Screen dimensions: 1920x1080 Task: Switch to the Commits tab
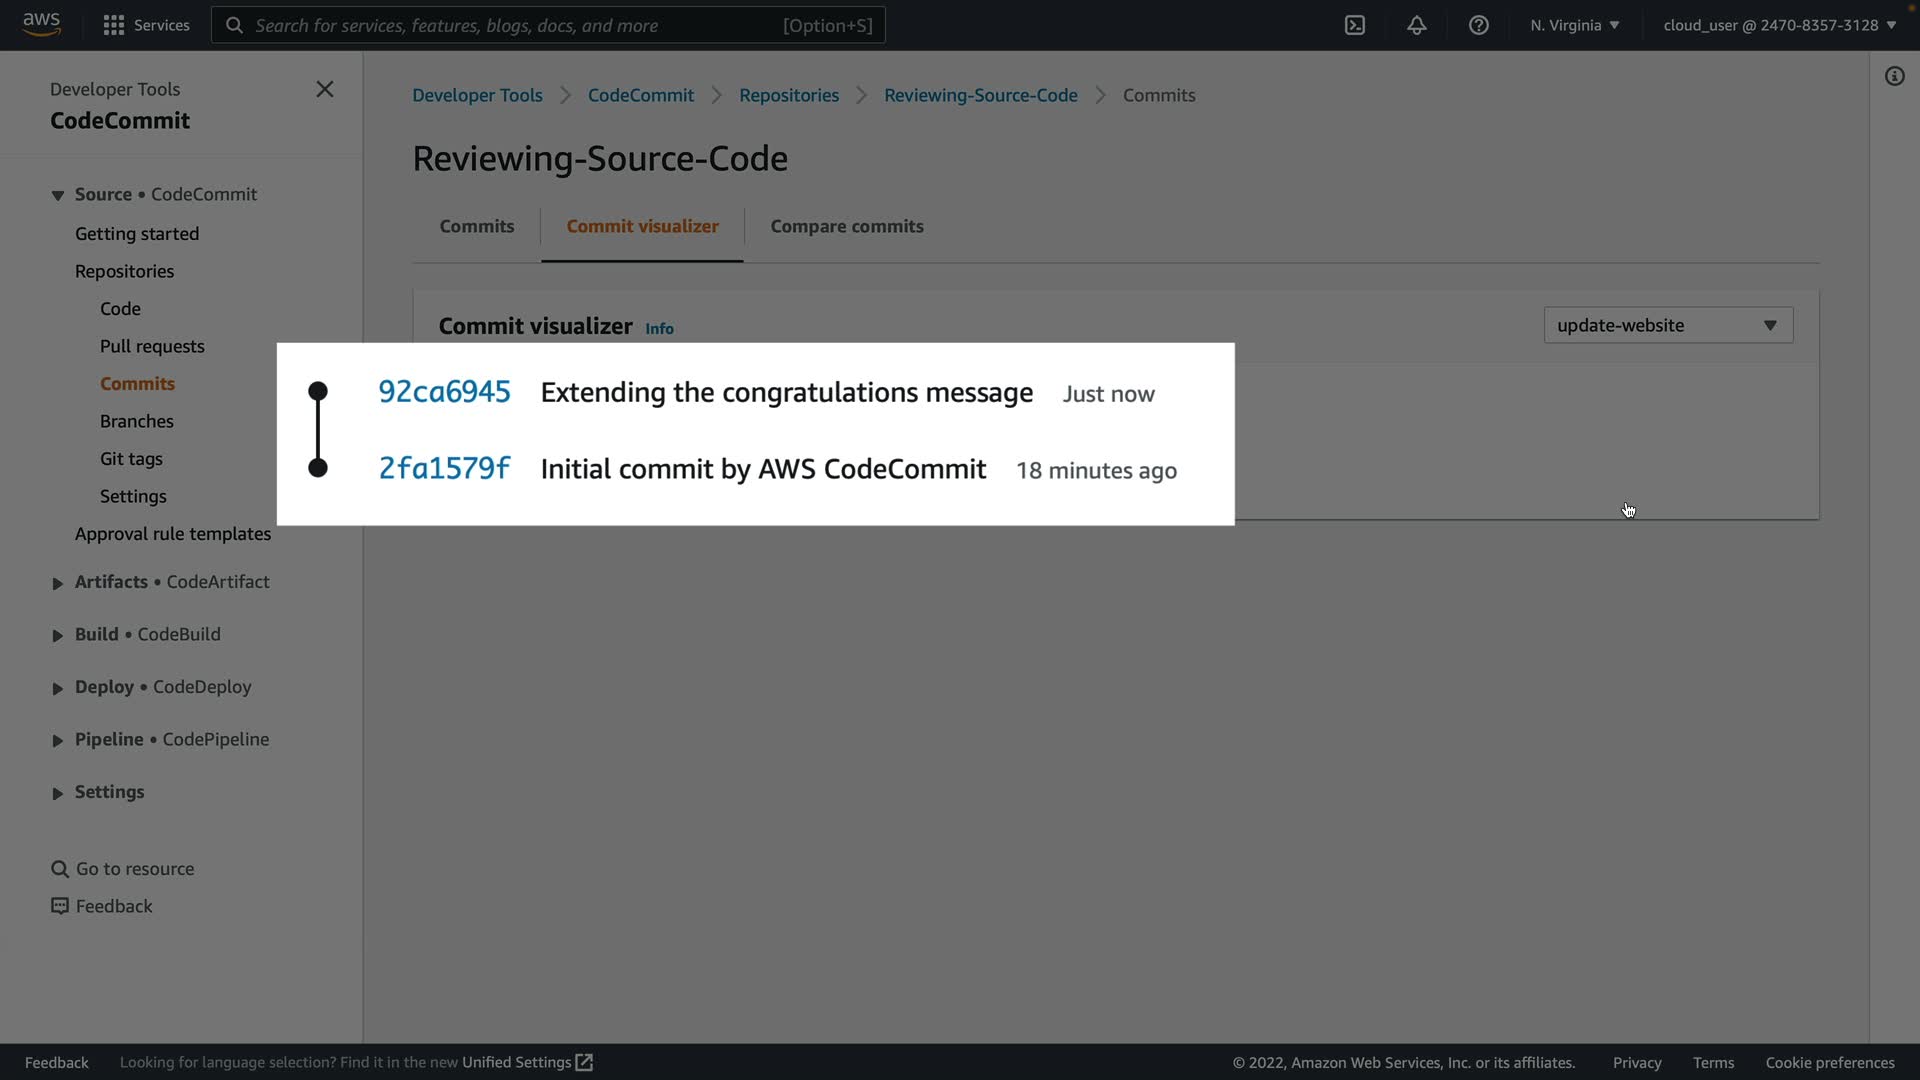click(476, 226)
